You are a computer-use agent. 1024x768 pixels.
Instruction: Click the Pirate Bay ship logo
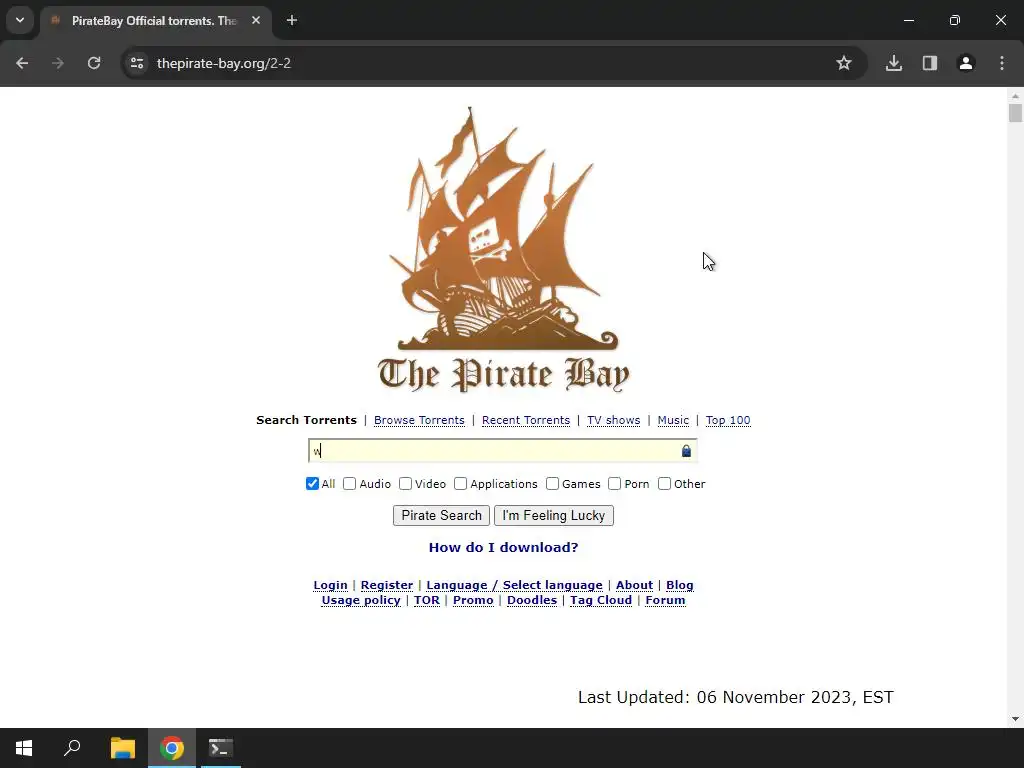(503, 251)
